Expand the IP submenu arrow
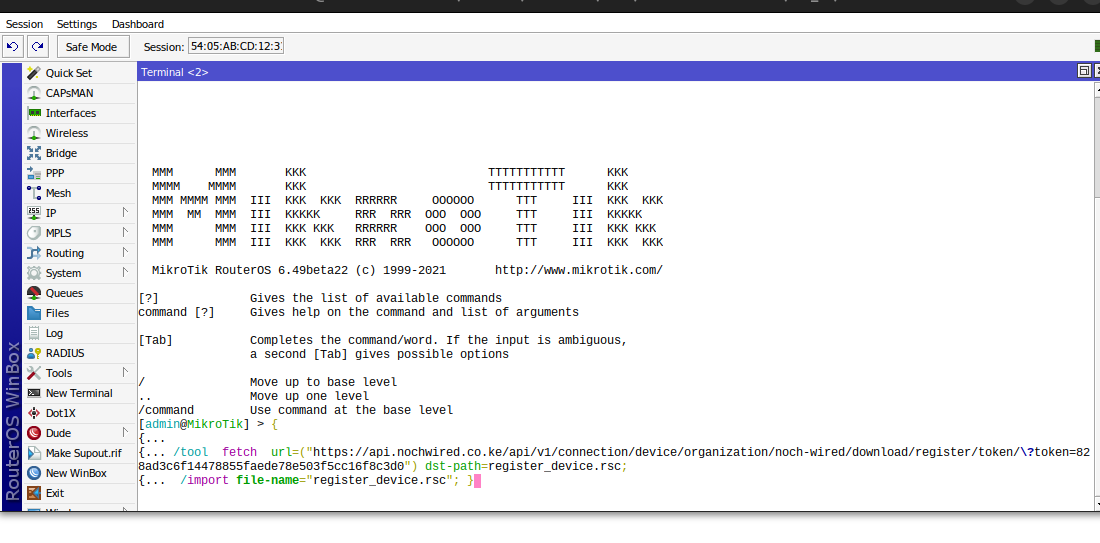This screenshot has height=543, width=1100. 125,213
